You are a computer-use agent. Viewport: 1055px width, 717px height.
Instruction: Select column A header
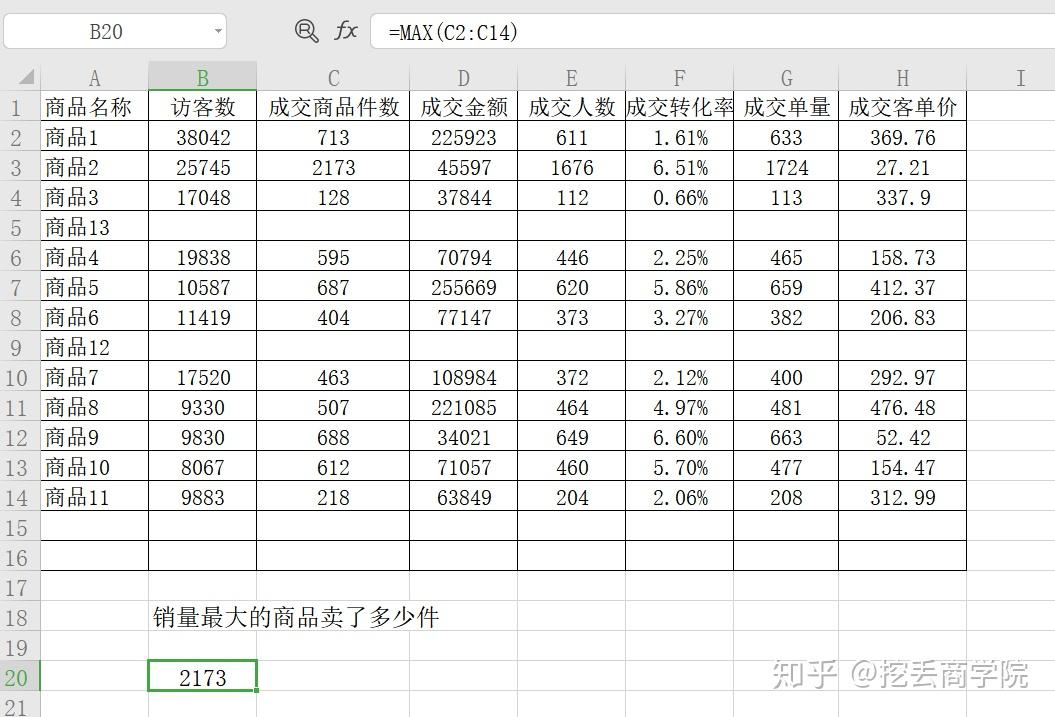94,77
